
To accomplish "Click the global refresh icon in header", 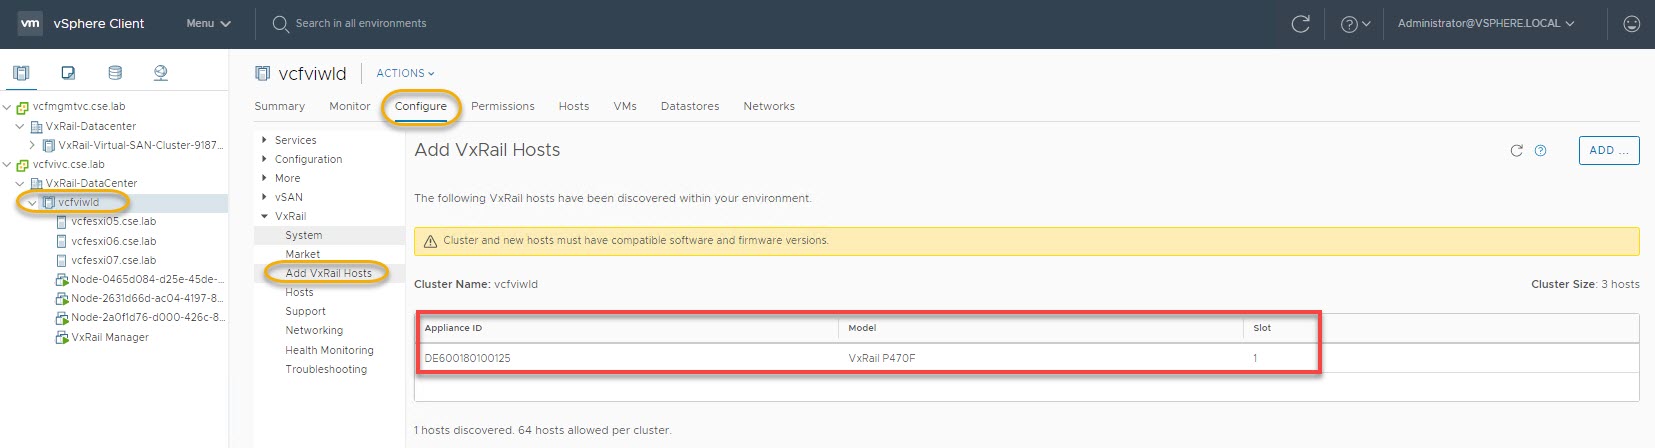I will (x=1300, y=24).
